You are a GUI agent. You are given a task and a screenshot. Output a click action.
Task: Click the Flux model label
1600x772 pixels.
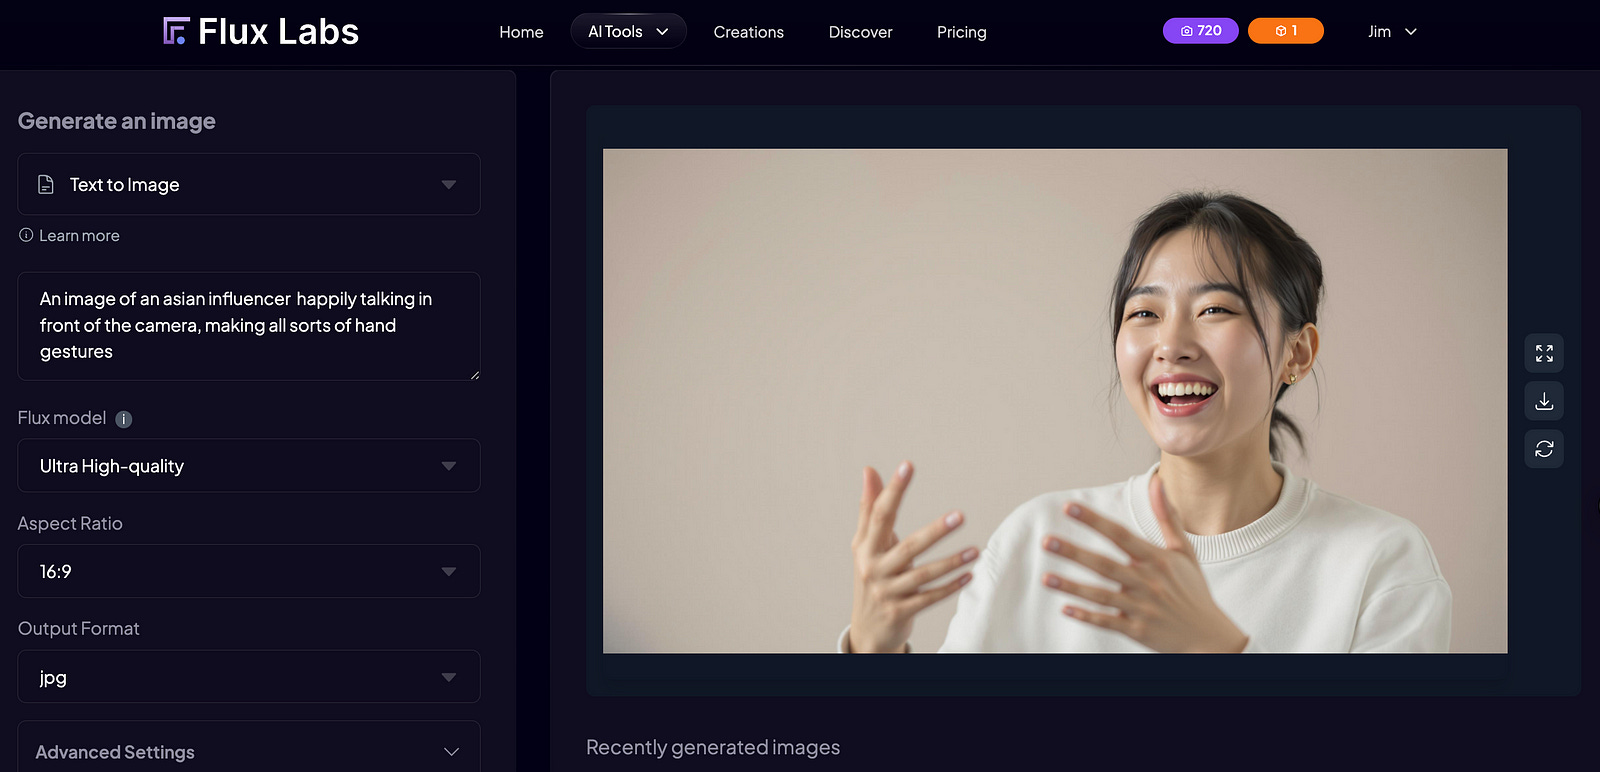click(62, 418)
